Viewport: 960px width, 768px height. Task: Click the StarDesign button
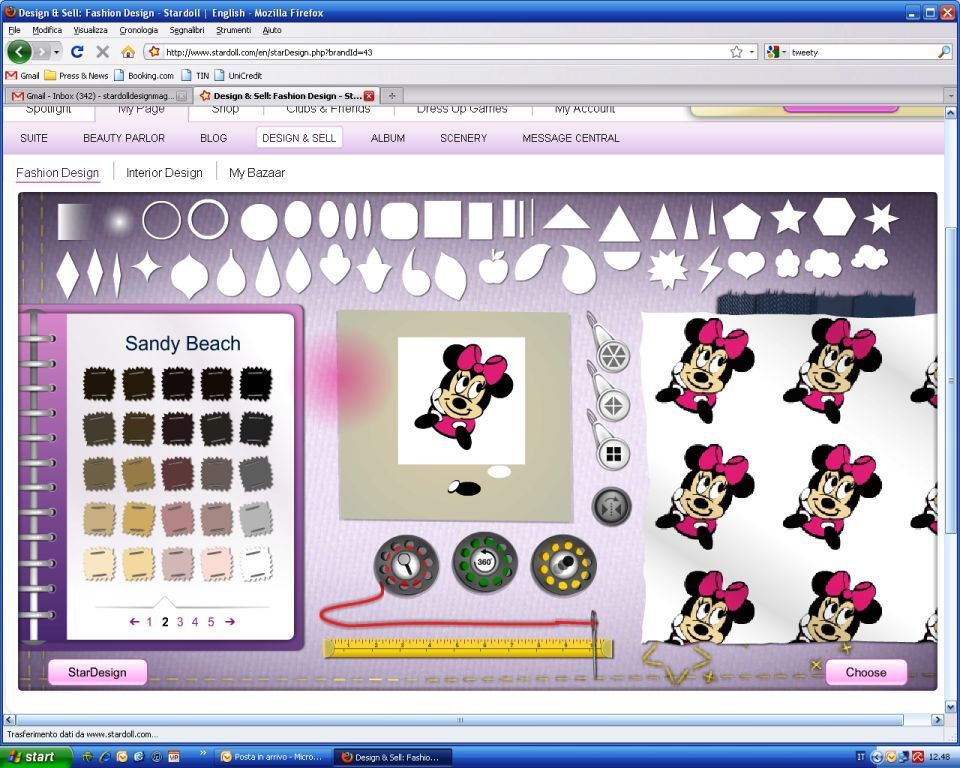[x=97, y=672]
